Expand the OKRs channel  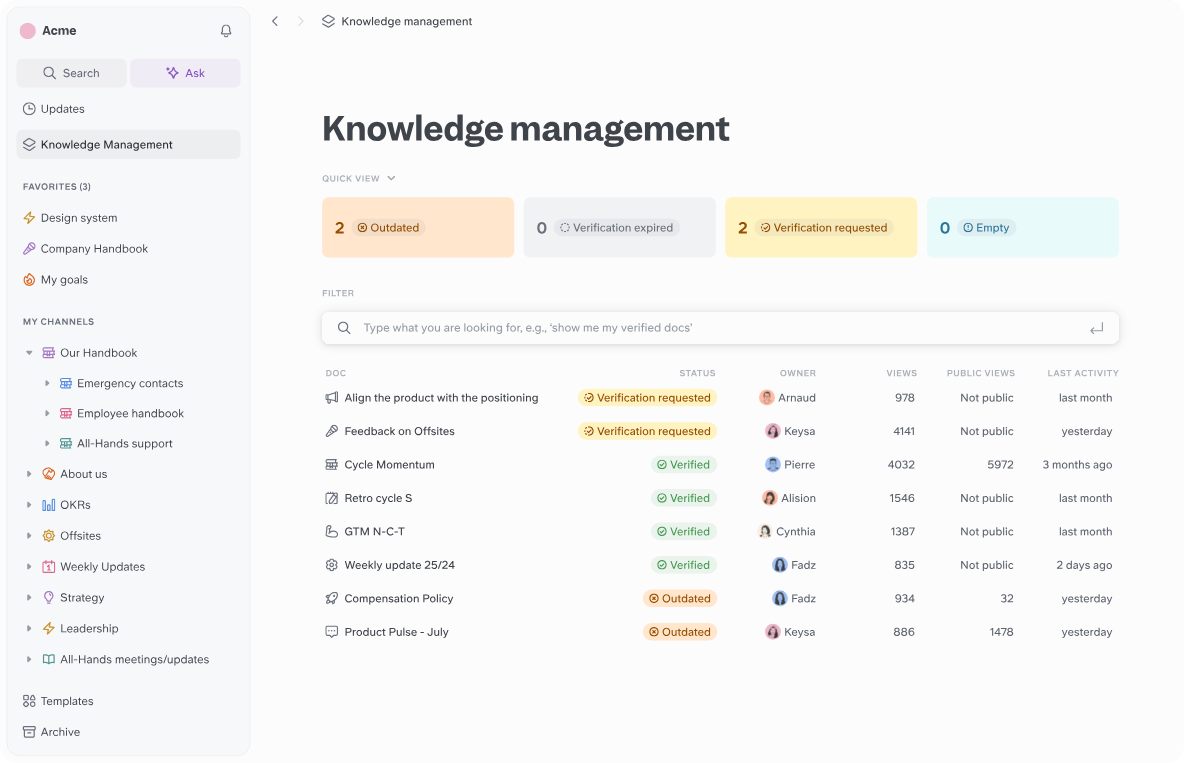(29, 505)
